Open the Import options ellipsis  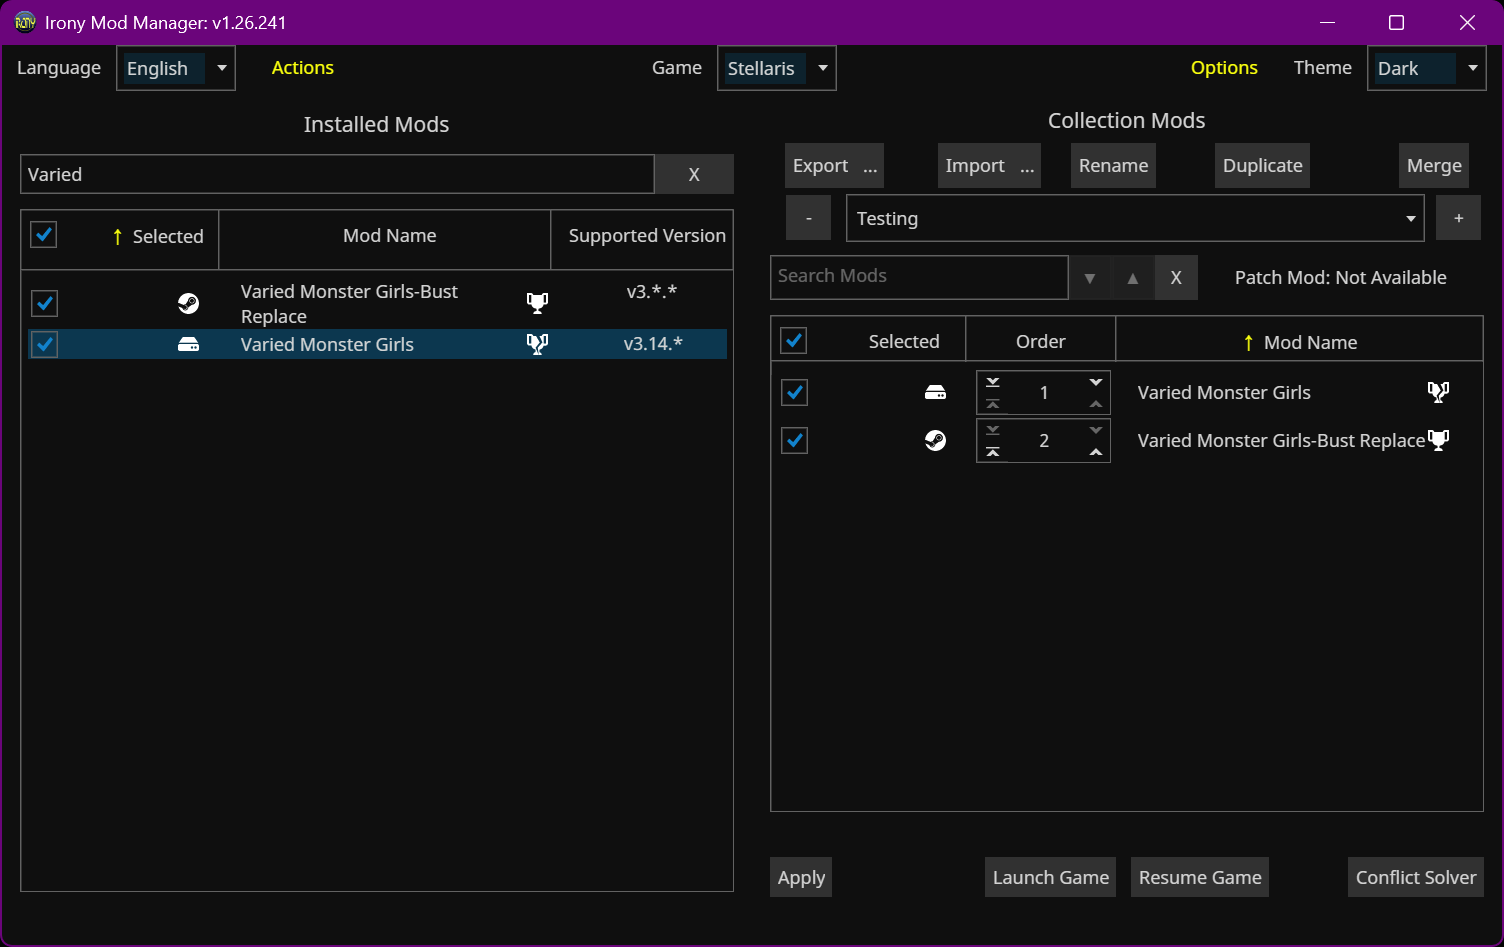[1027, 166]
